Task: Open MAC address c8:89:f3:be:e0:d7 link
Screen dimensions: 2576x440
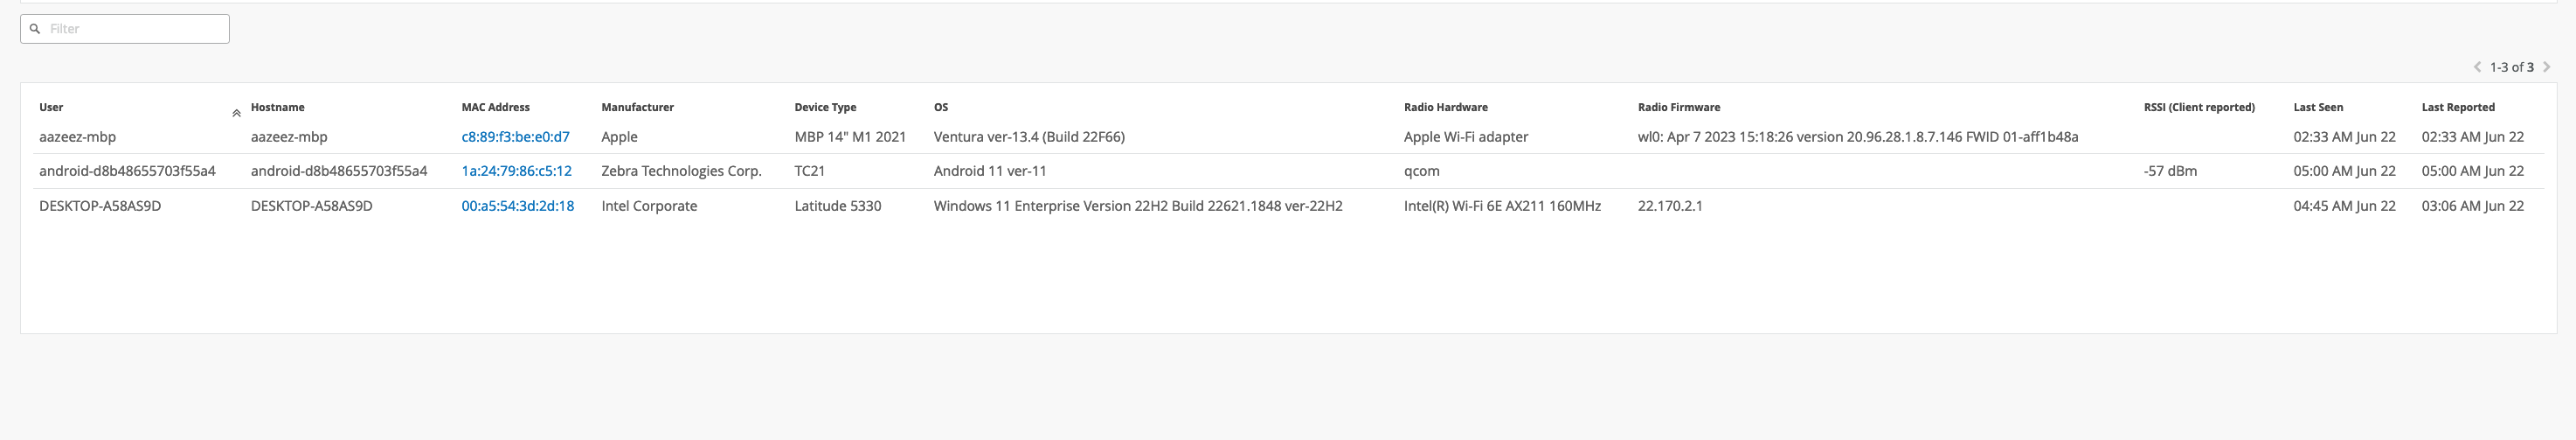Action: click(515, 137)
